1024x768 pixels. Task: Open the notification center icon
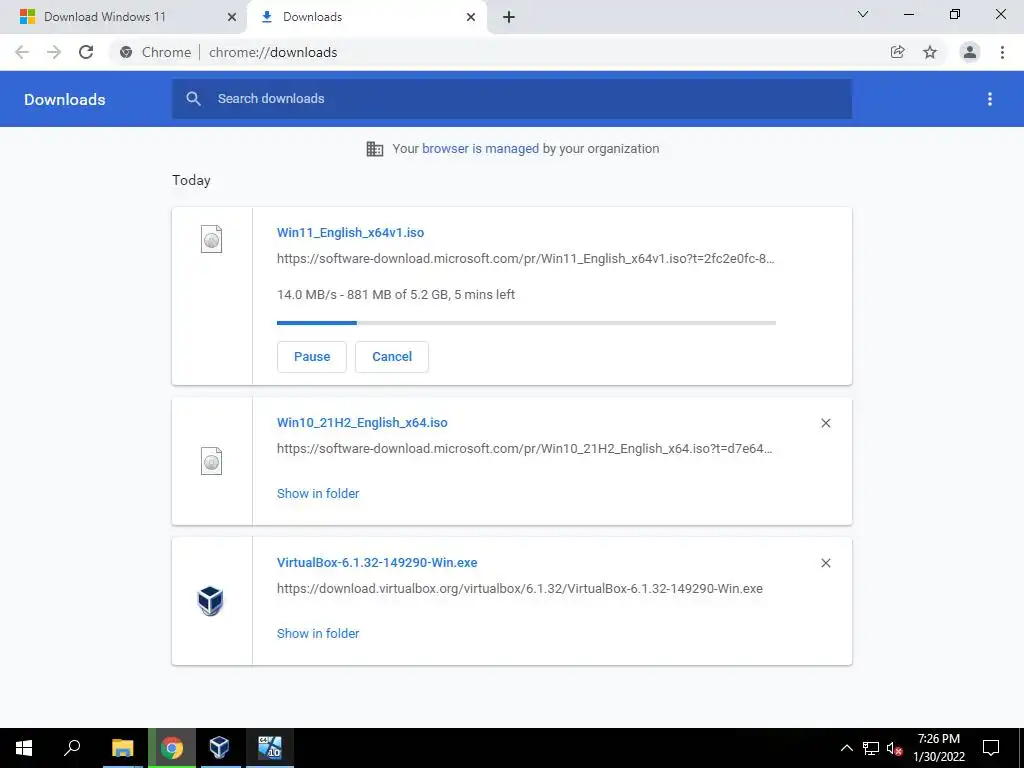(x=991, y=748)
